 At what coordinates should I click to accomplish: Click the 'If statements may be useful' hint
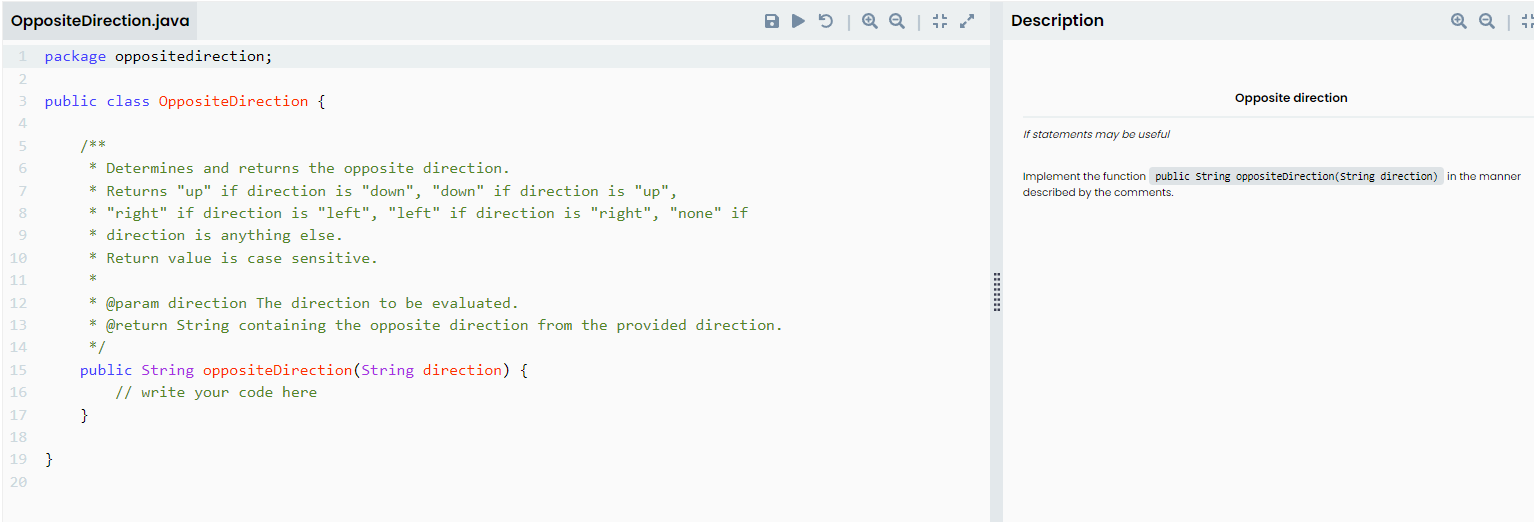coord(1096,134)
